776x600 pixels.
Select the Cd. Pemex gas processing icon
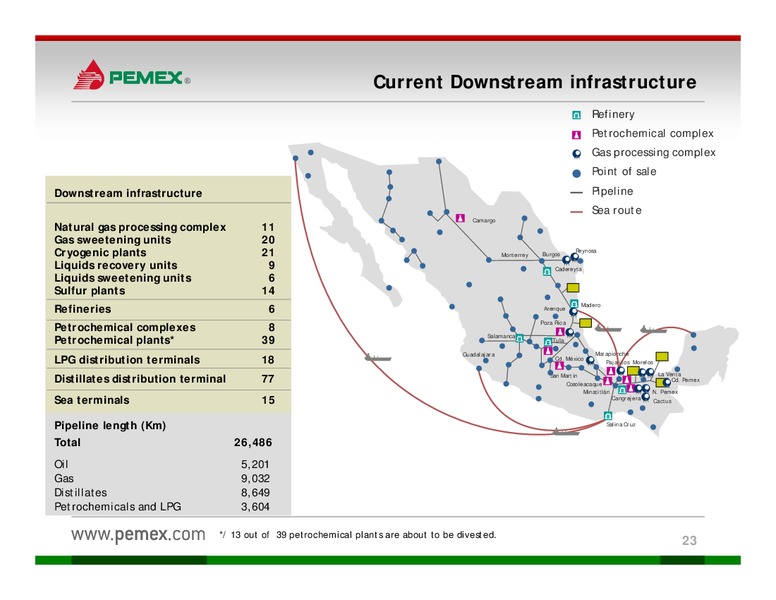[667, 382]
